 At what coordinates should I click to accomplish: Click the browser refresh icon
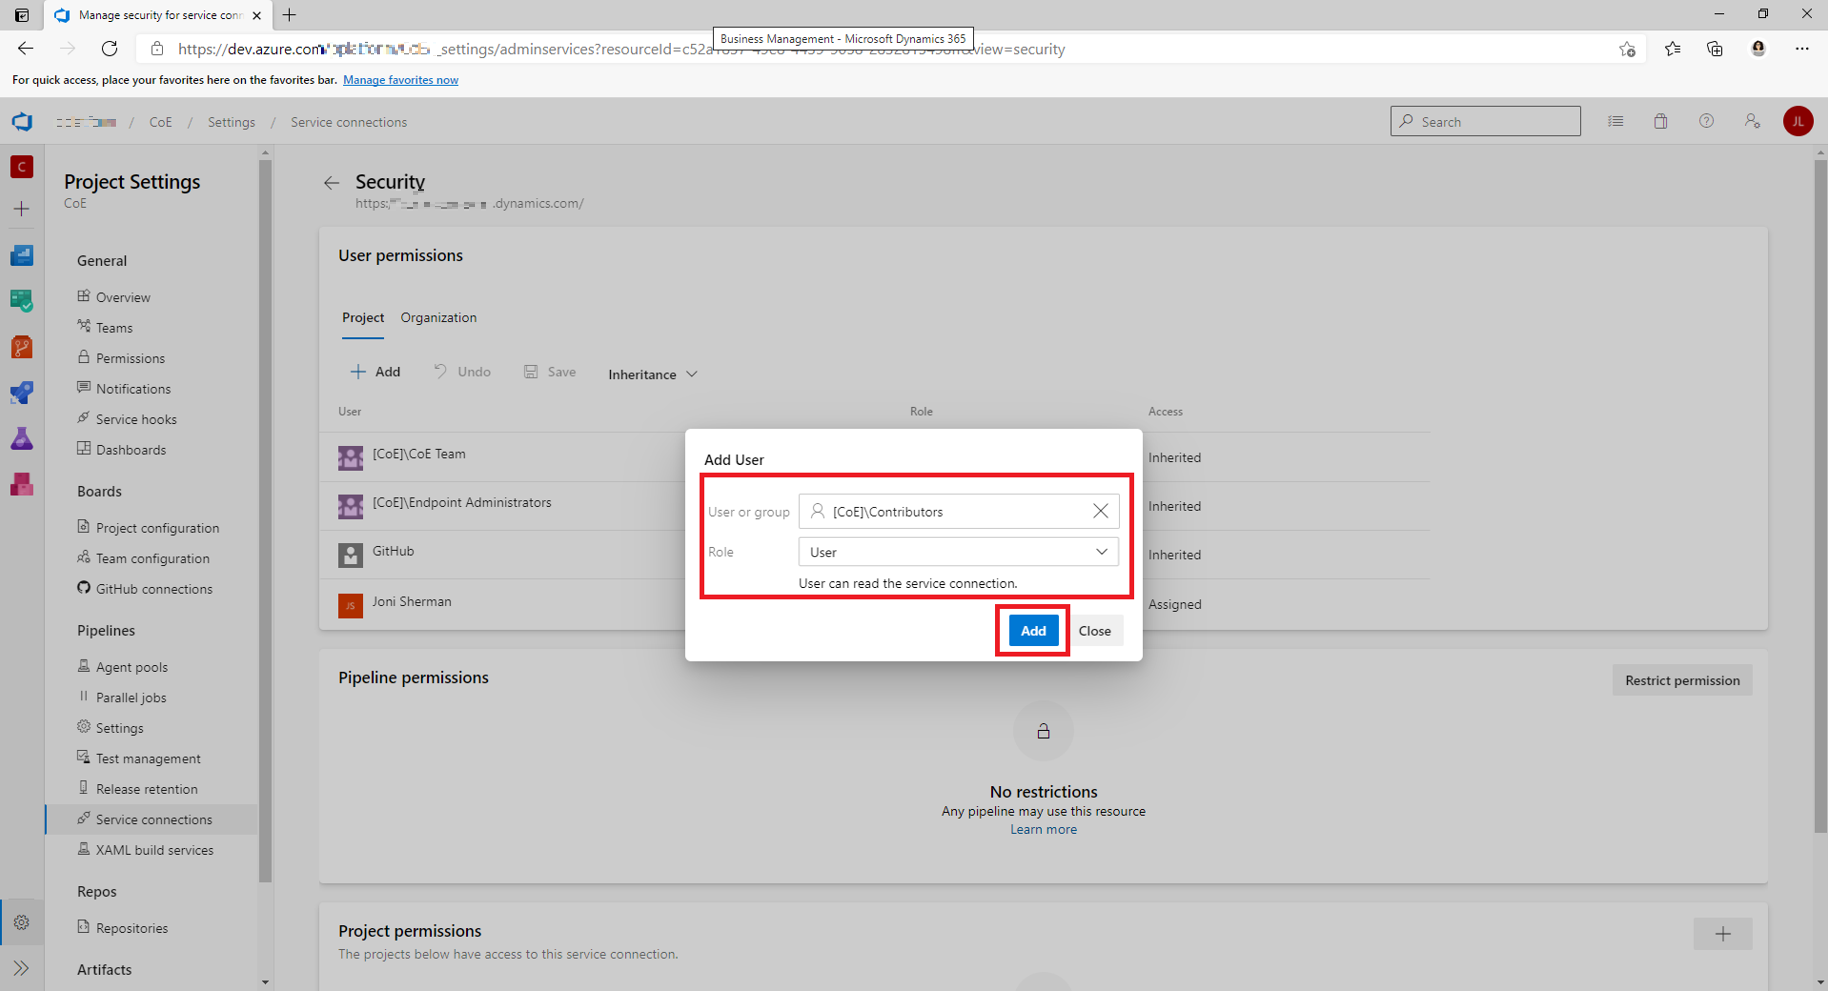tap(109, 48)
